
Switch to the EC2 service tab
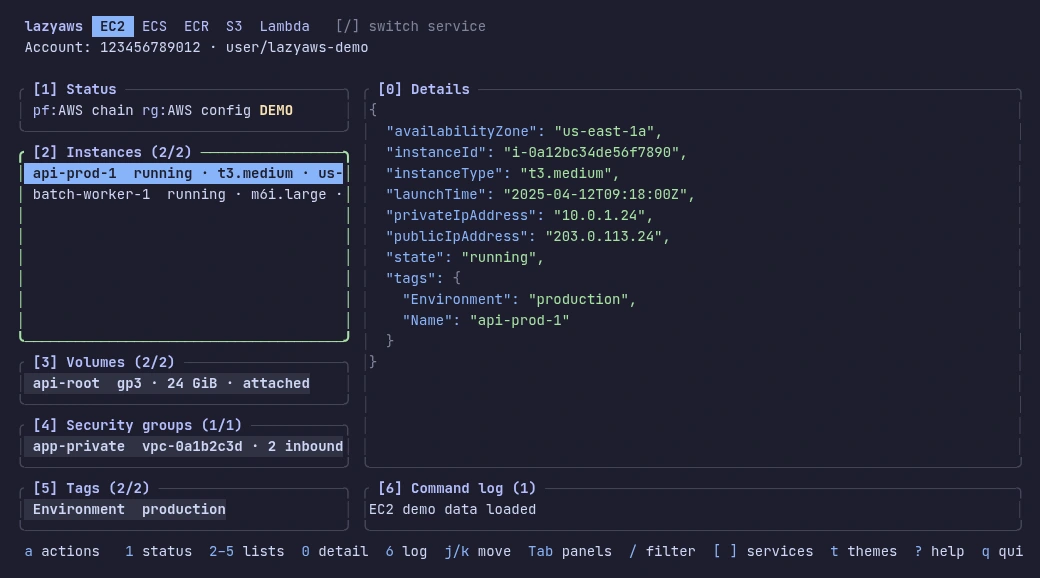112,27
